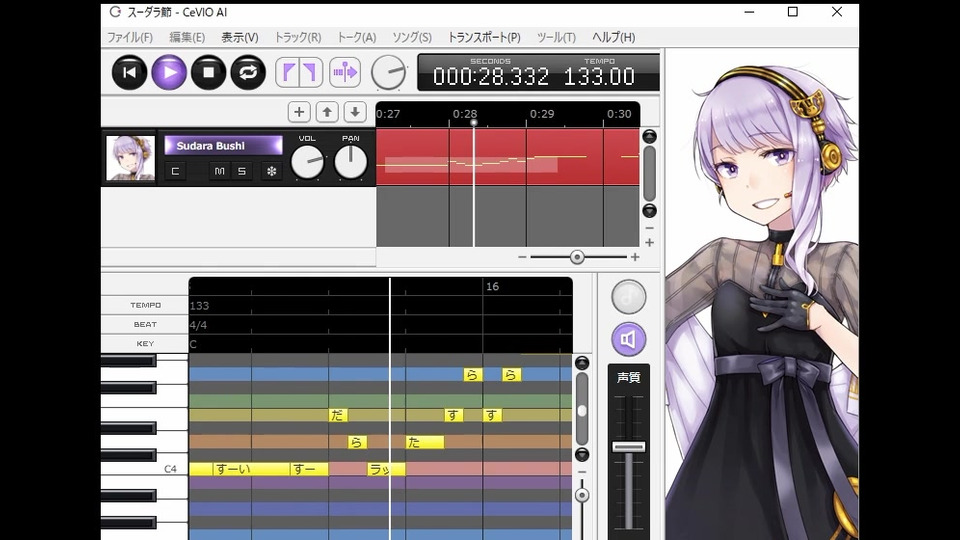Freeze the track with snowflake button
This screenshot has width=960, height=540.
coord(271,171)
